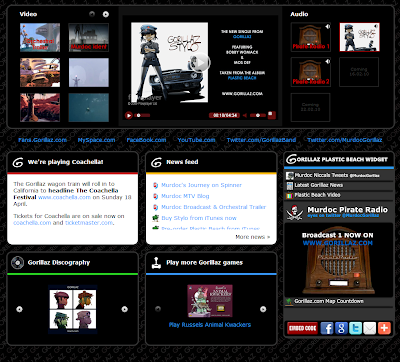Select the Pirate Radio 2 audio thumbnail

pyautogui.click(x=311, y=72)
